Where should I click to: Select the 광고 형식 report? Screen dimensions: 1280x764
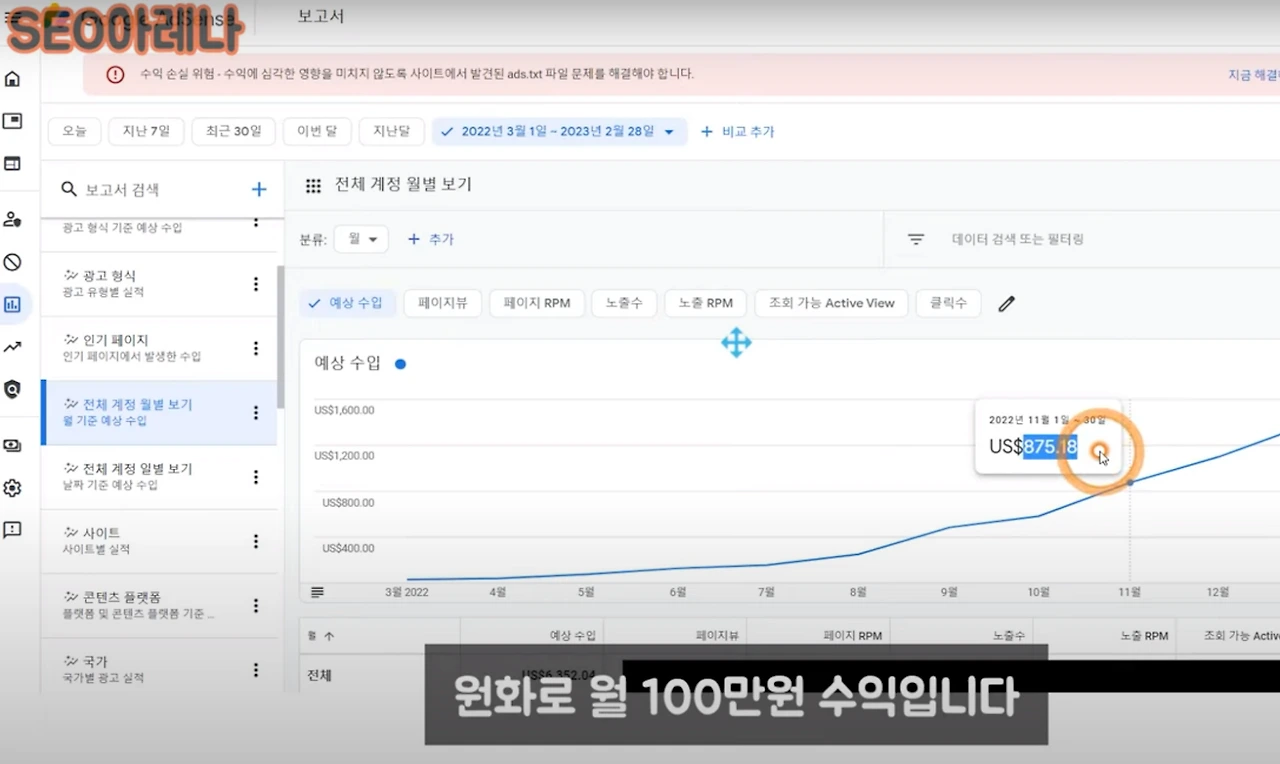(159, 284)
